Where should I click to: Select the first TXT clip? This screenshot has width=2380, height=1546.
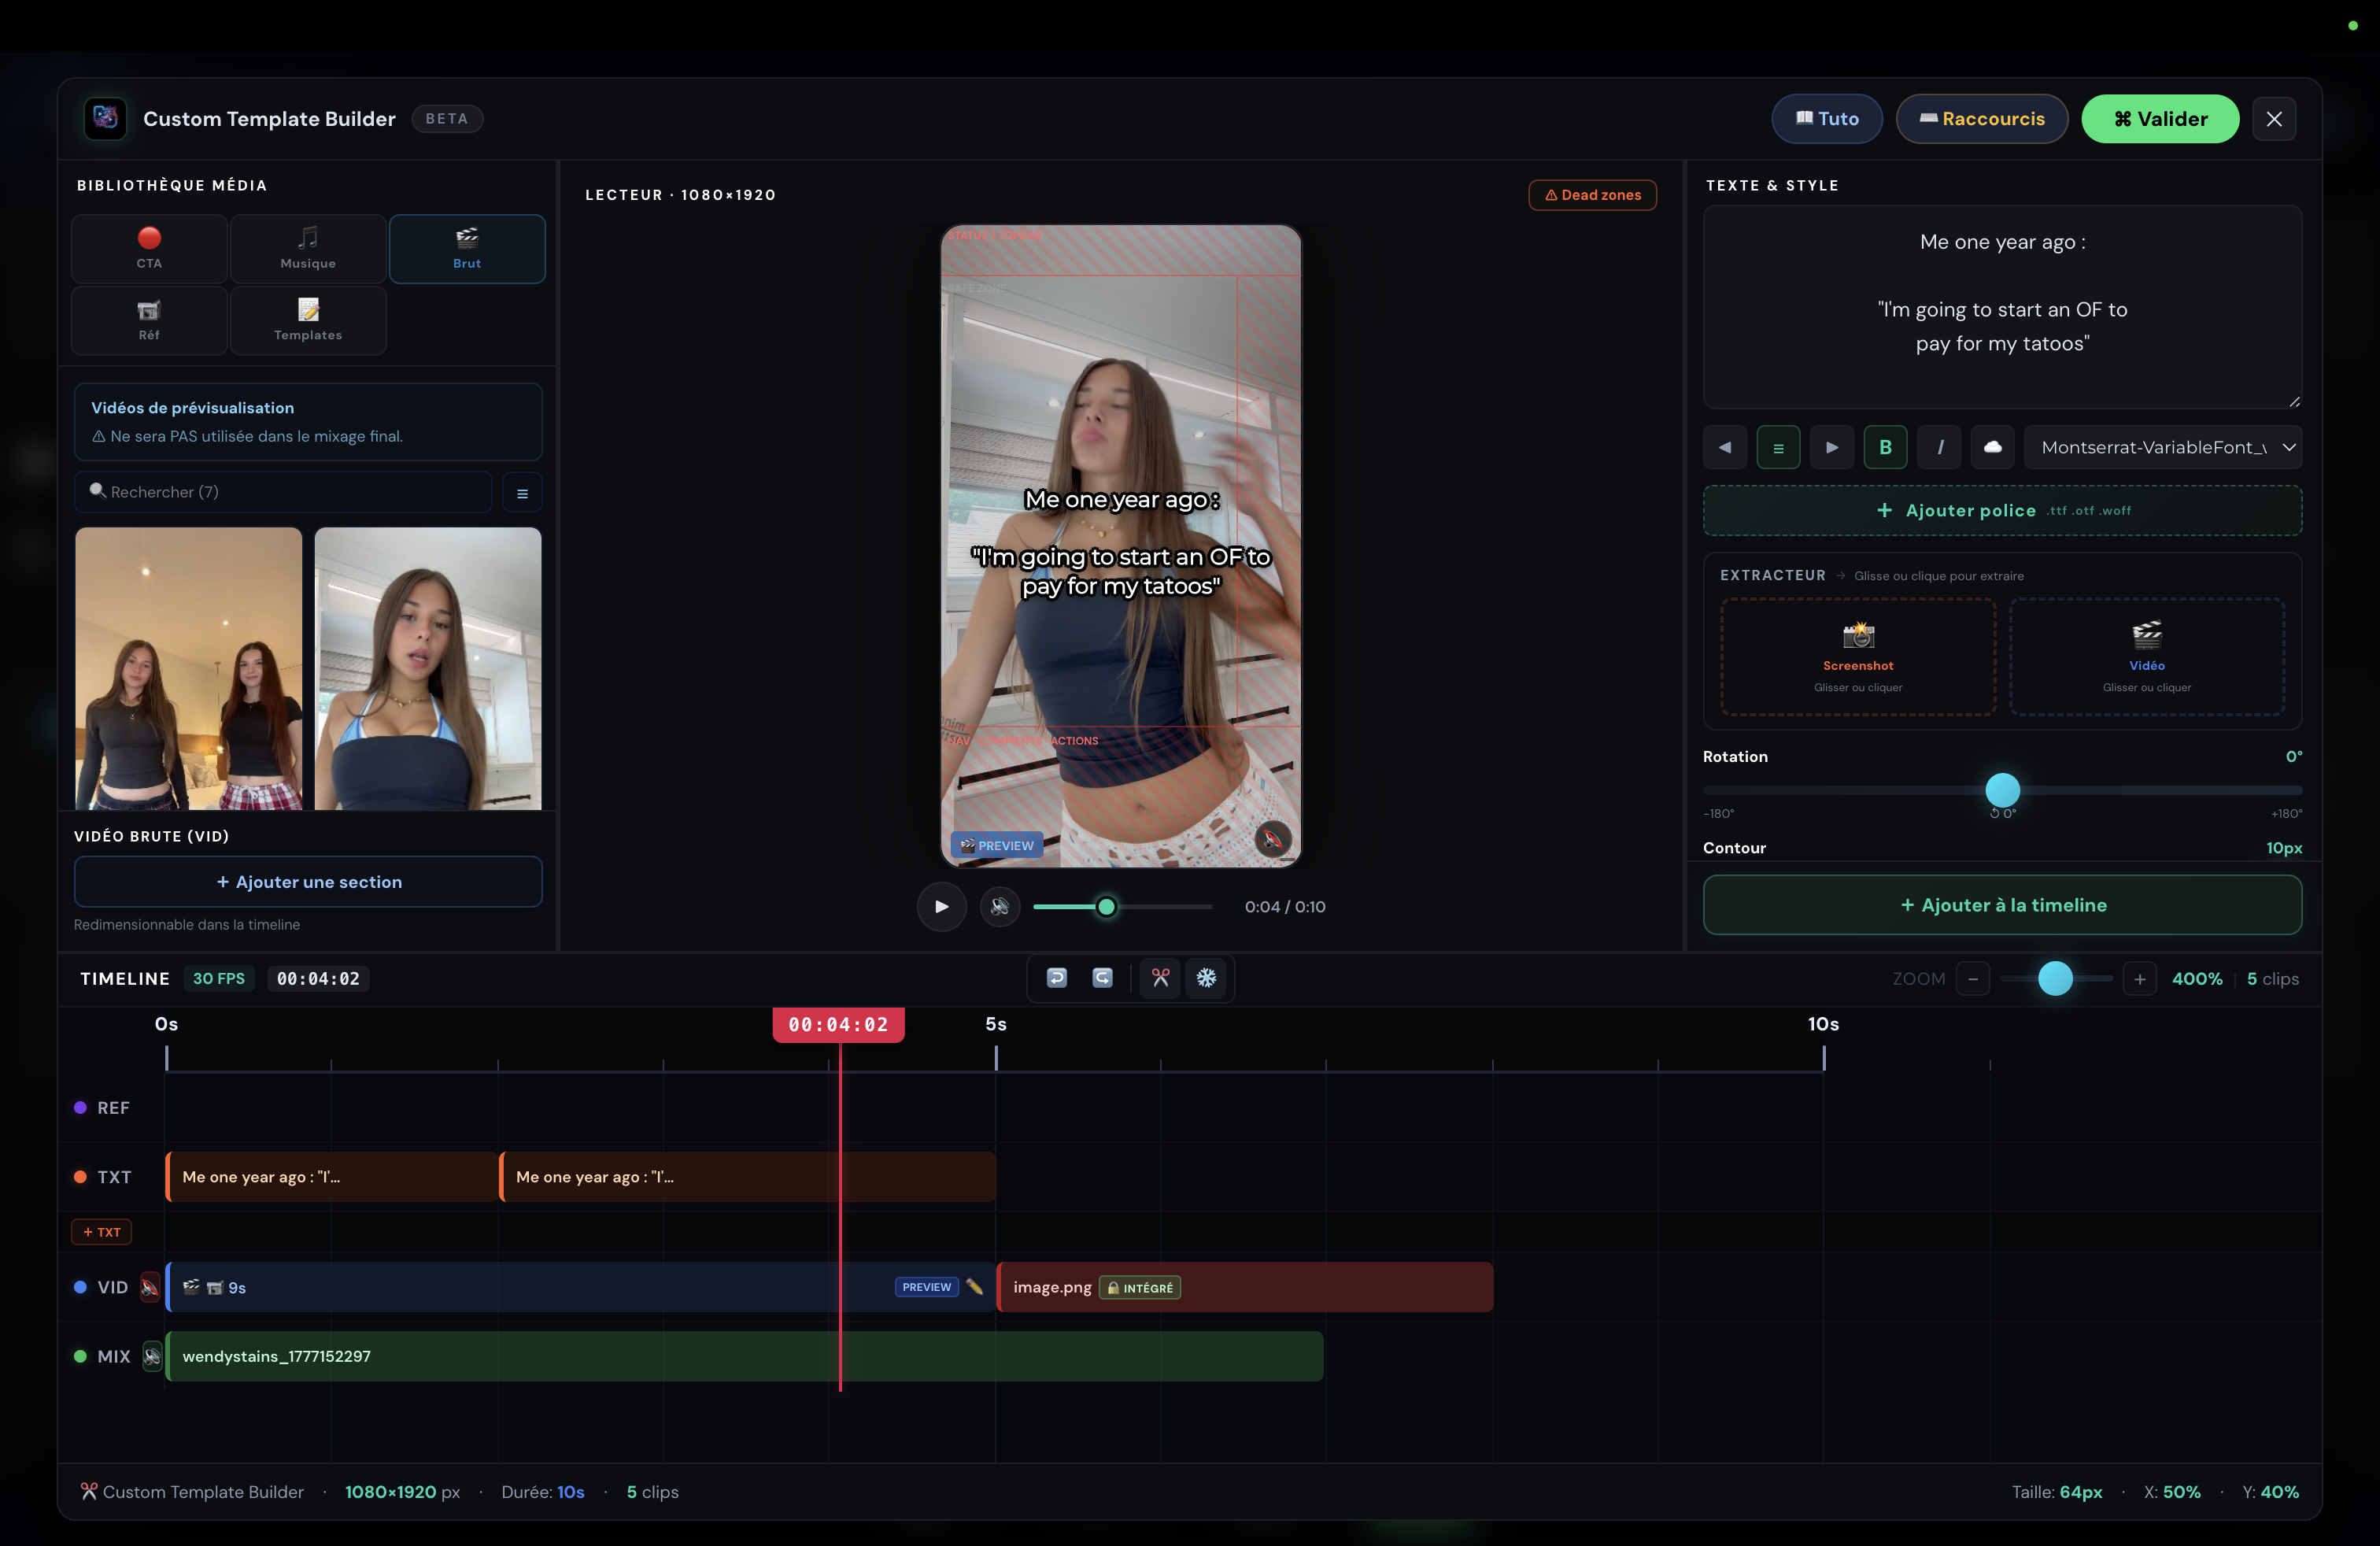click(332, 1177)
